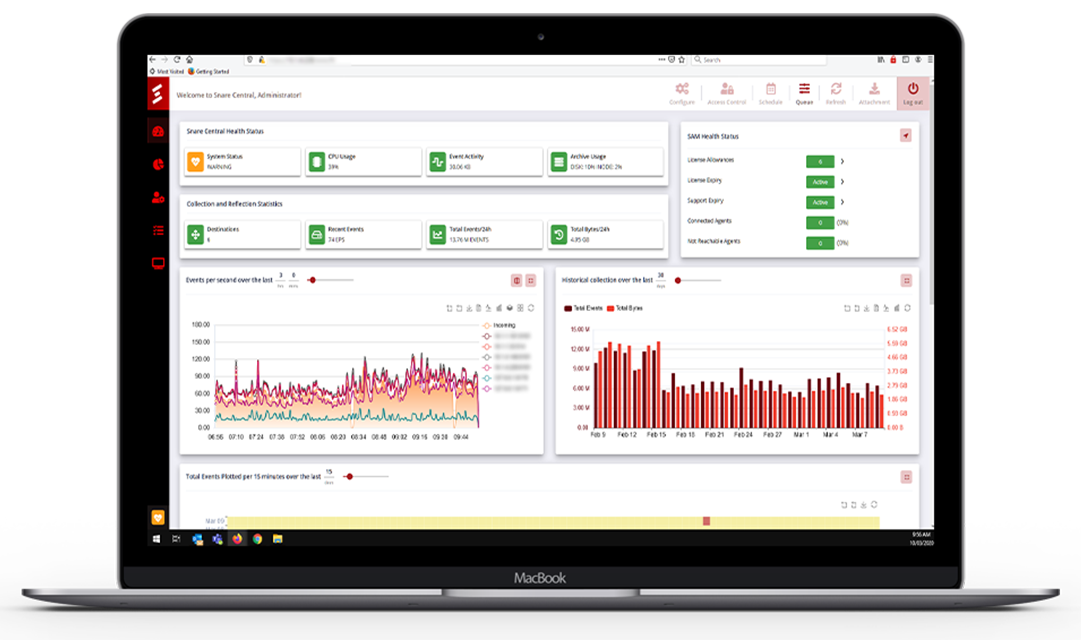
Task: Expand the Total Events Plotted panel fullscreen
Action: point(906,477)
